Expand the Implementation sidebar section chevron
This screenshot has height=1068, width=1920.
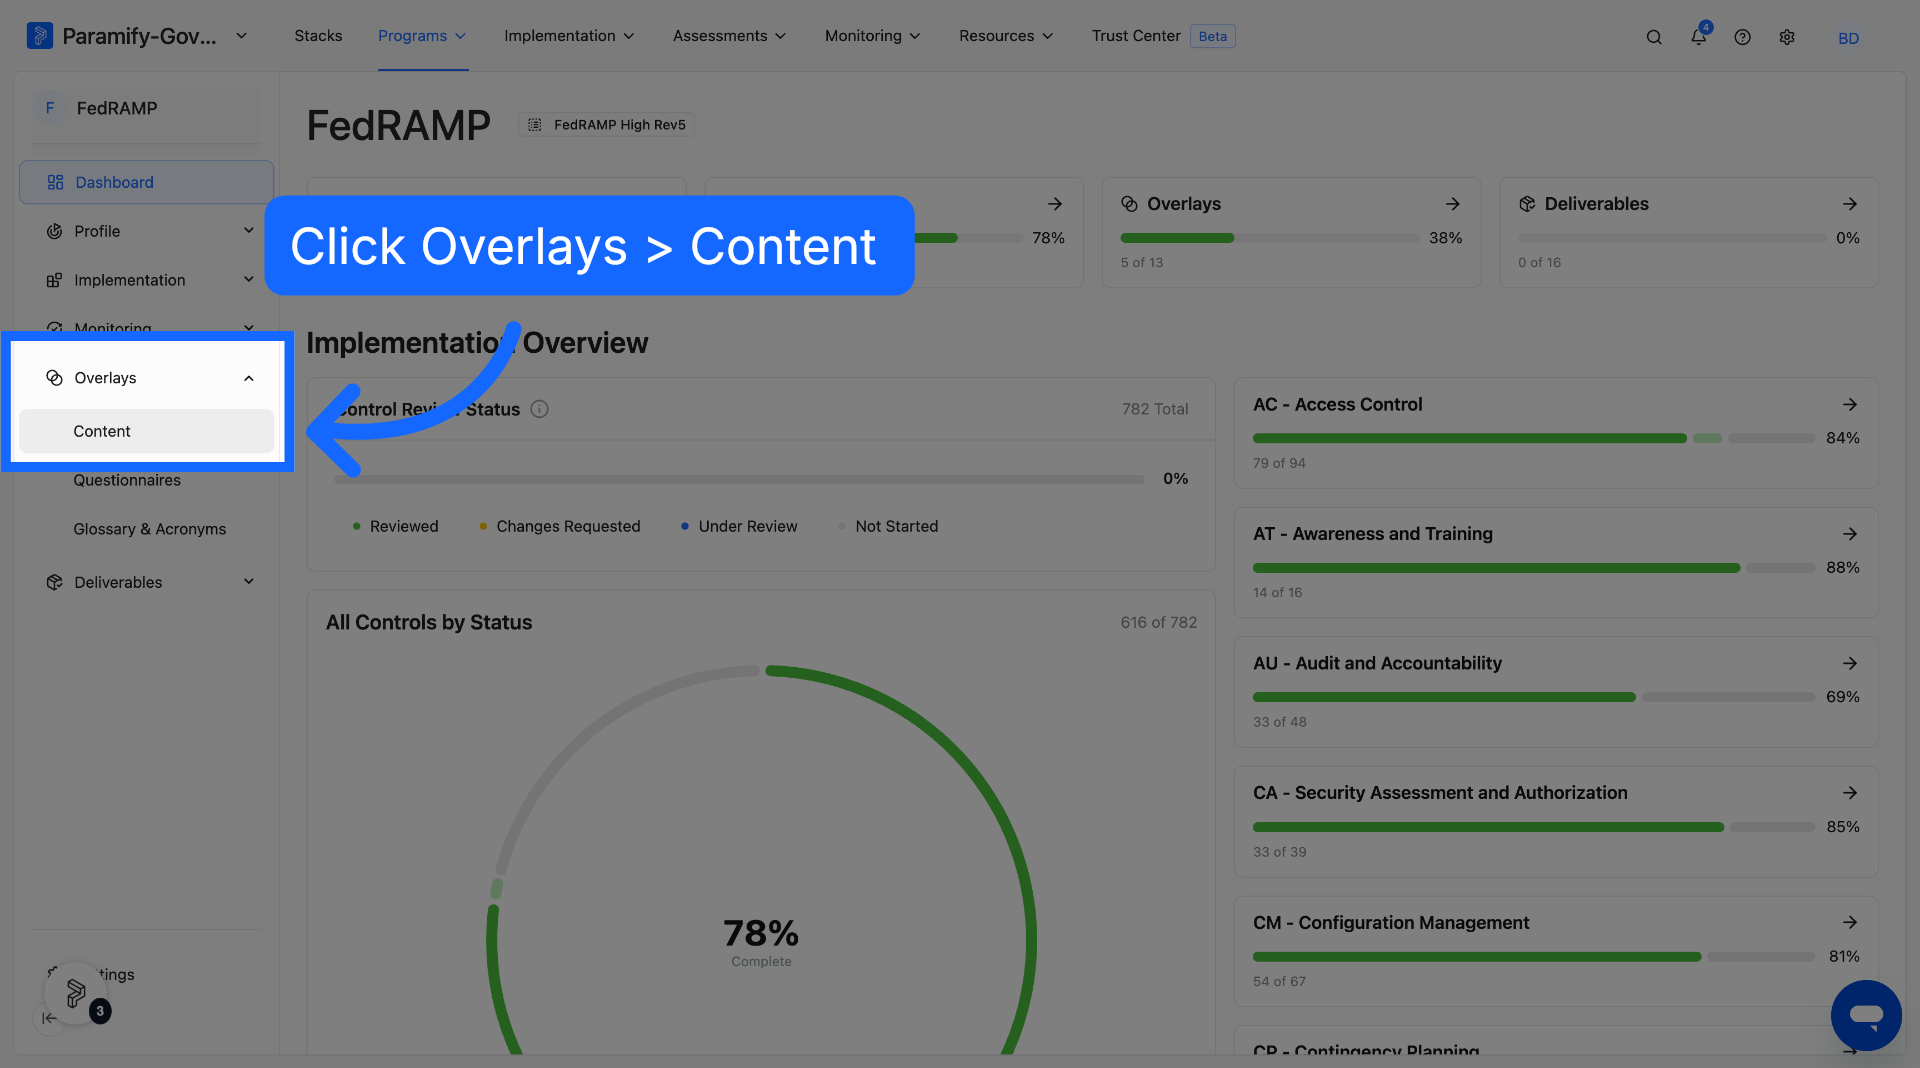click(248, 280)
